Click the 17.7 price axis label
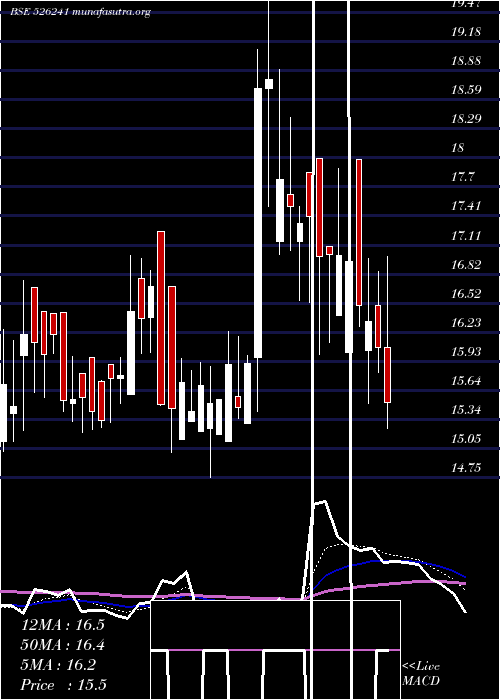The image size is (500, 700). (x=462, y=177)
